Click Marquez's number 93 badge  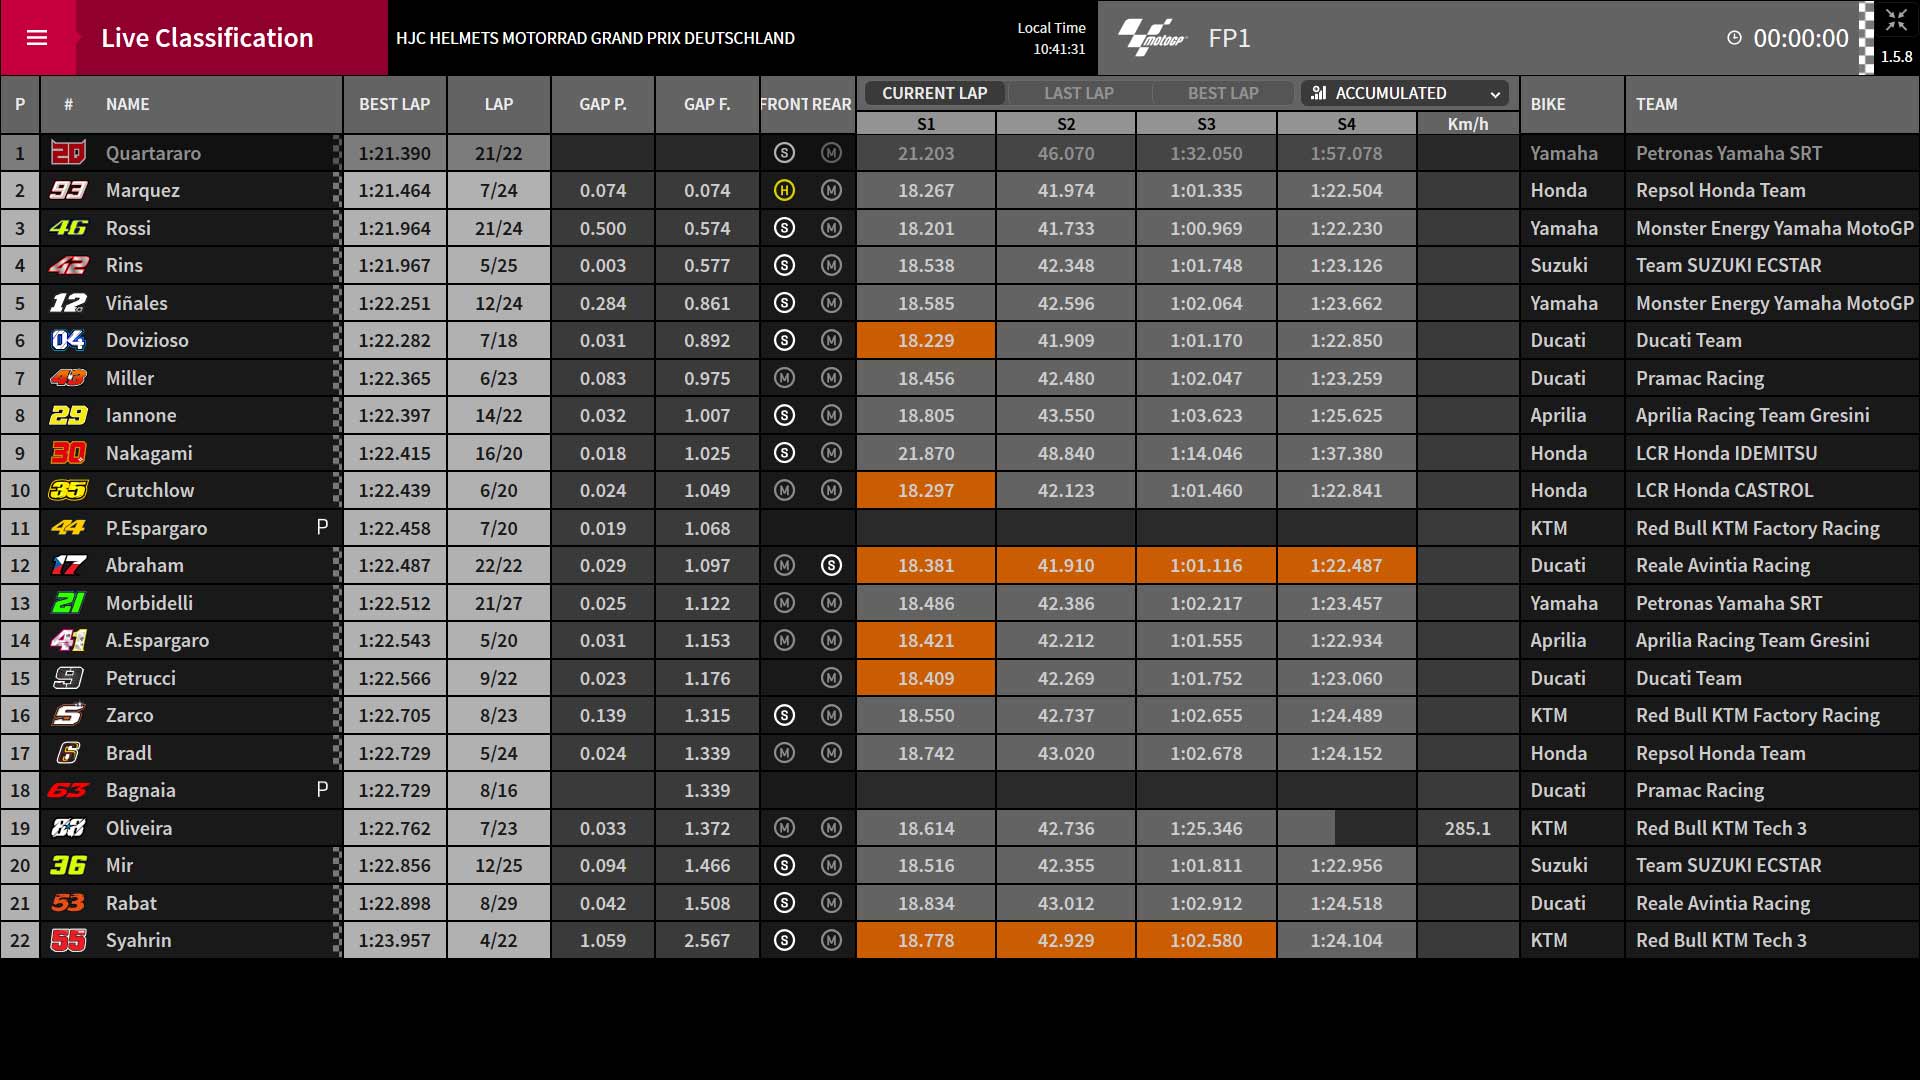pos(68,190)
